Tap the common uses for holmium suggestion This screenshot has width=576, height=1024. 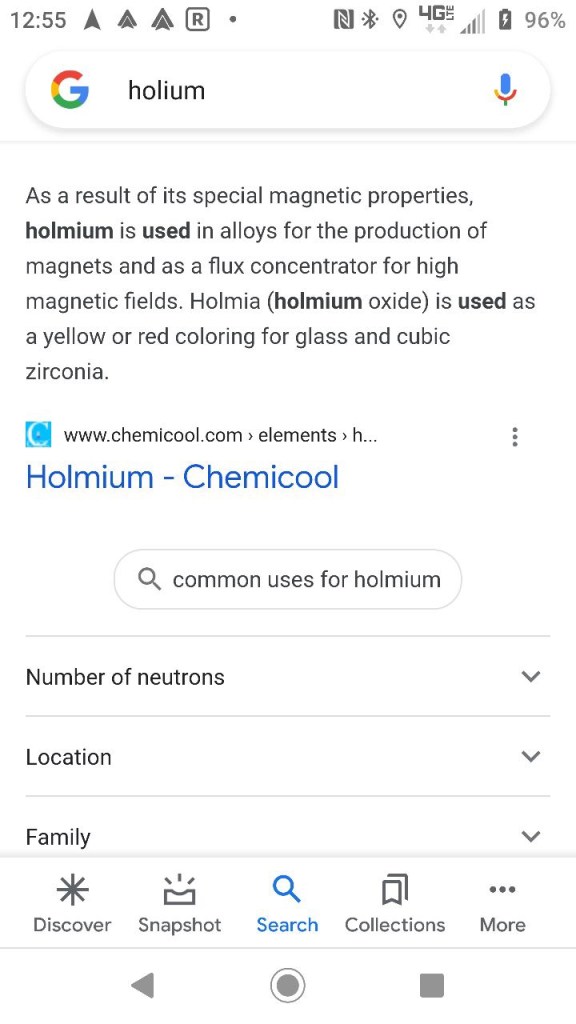pyautogui.click(x=287, y=579)
